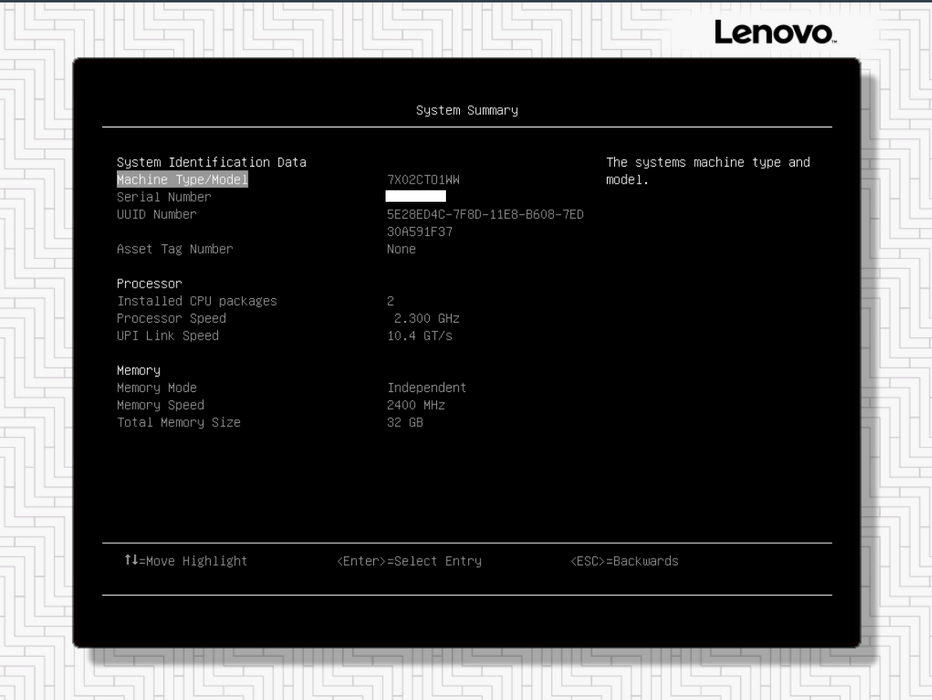Click the Memory Mode label
The image size is (932, 700).
(156, 387)
